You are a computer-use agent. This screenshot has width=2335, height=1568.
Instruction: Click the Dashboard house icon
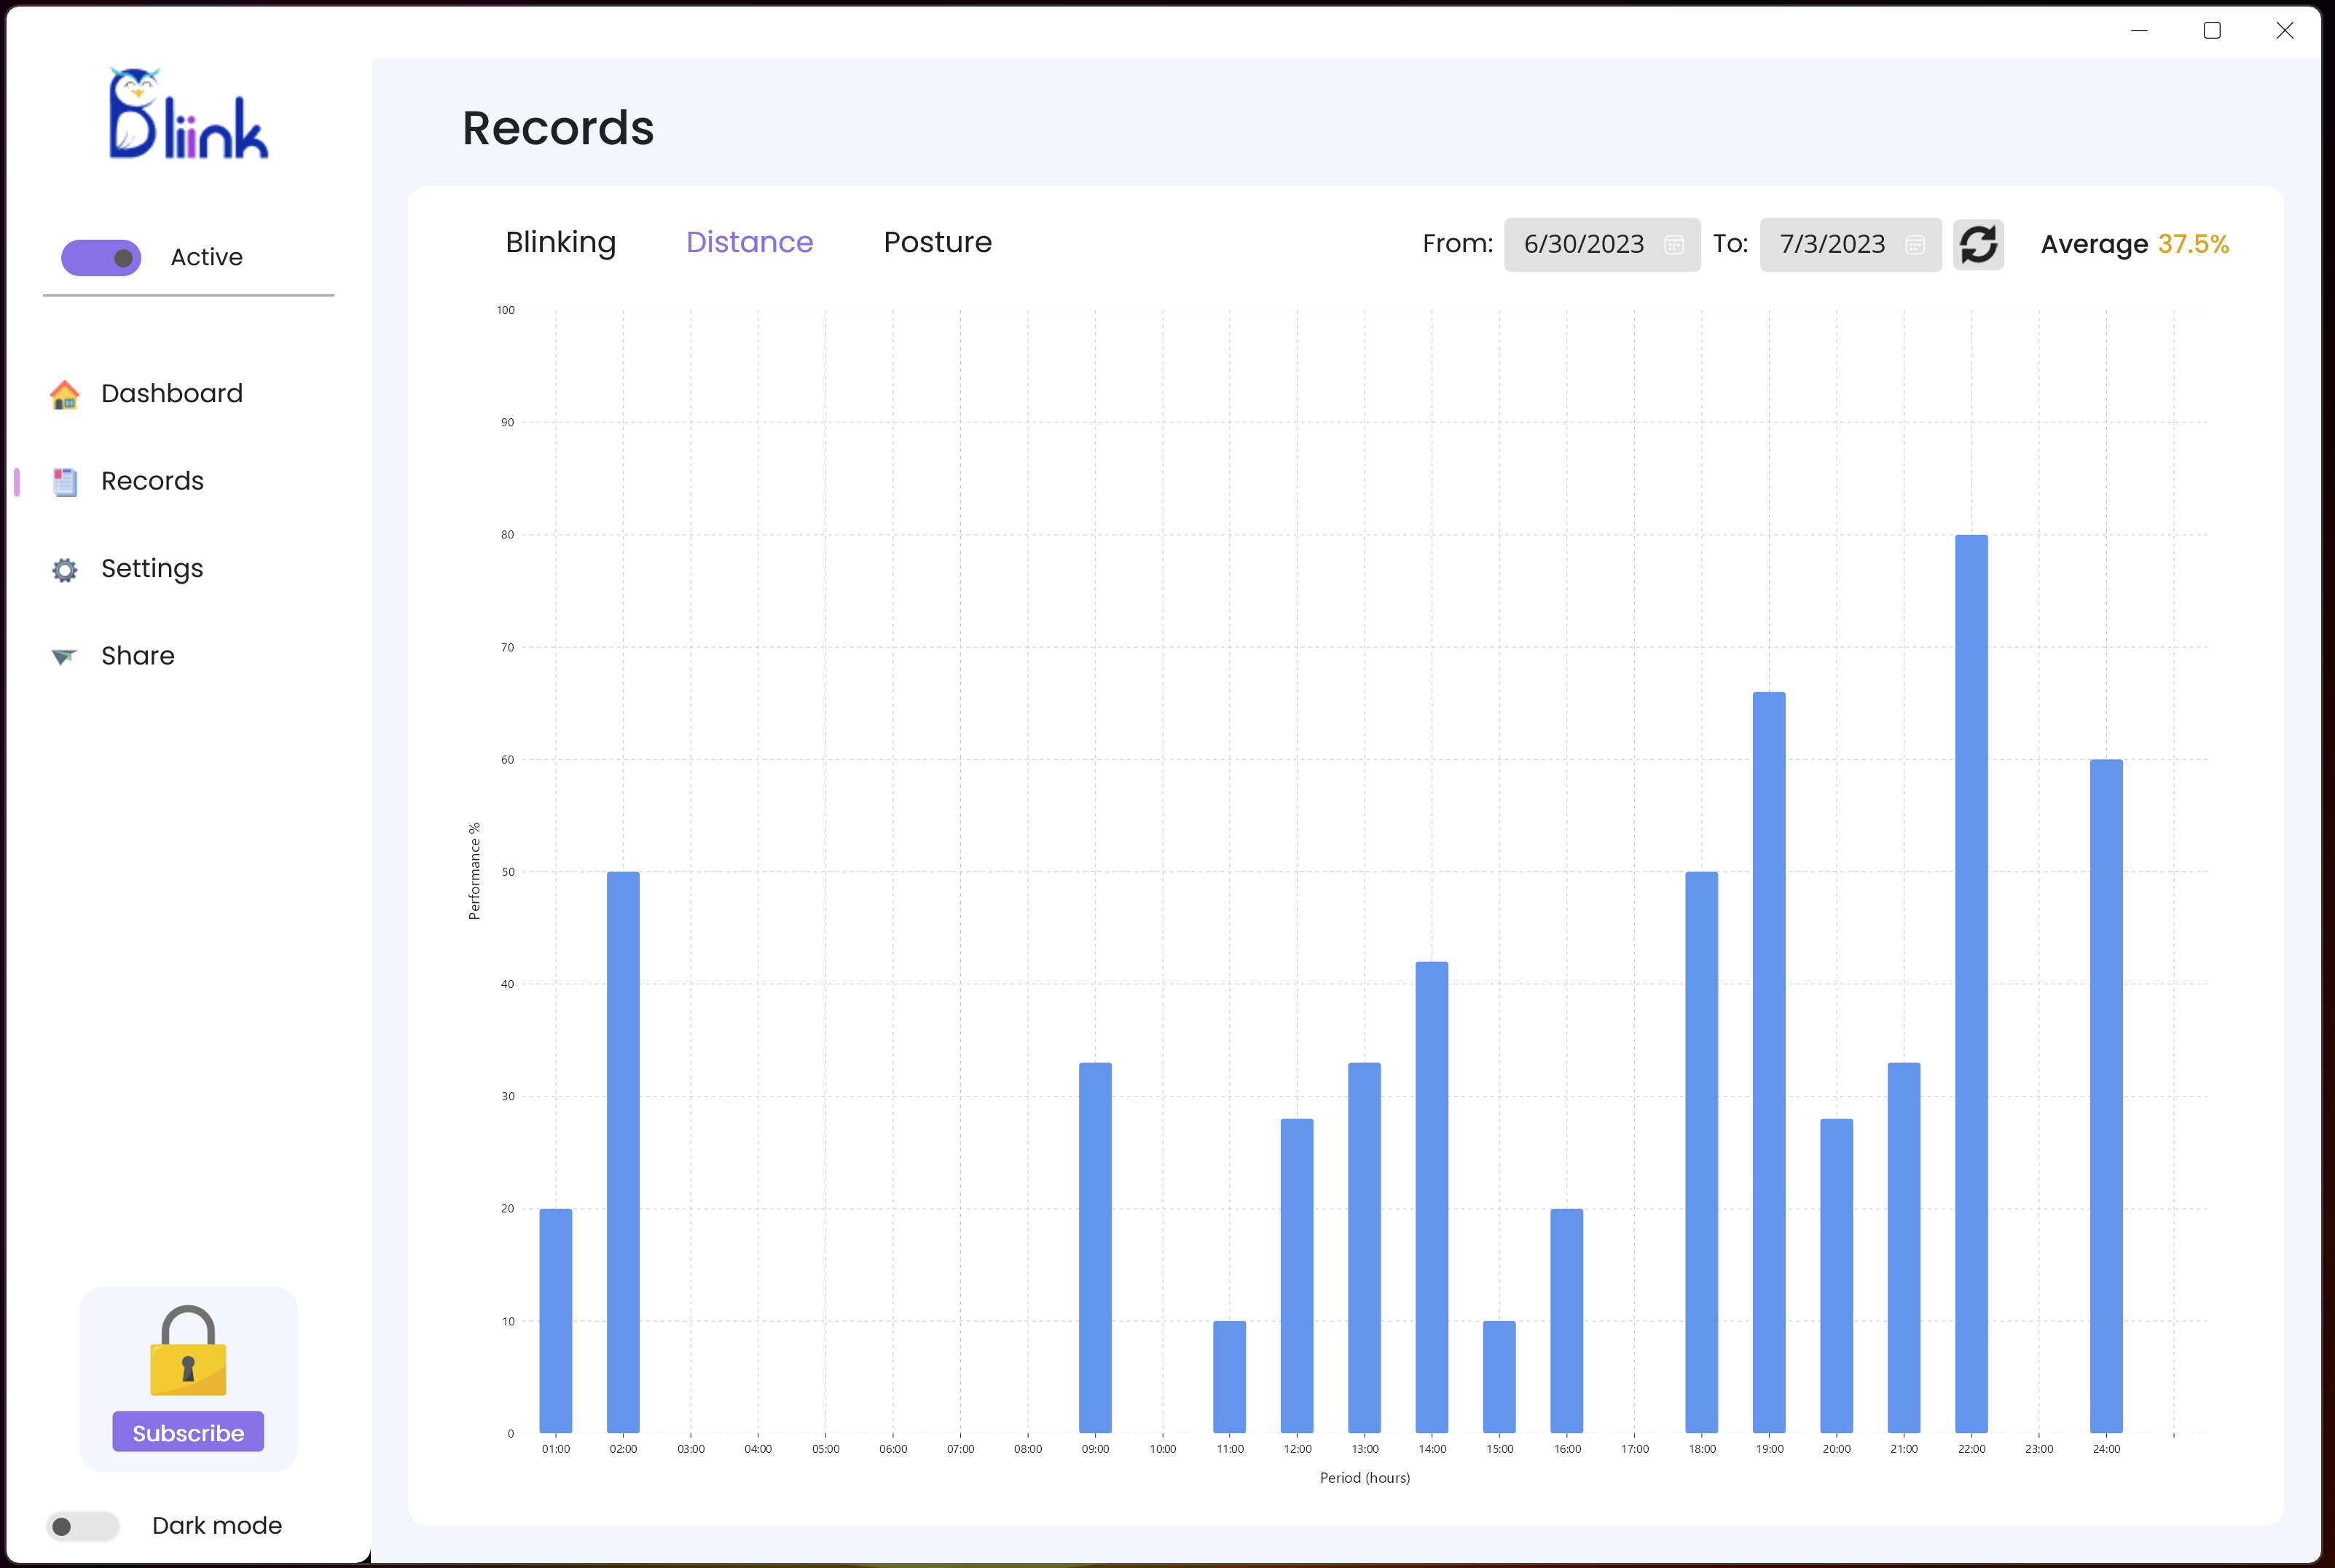point(65,395)
